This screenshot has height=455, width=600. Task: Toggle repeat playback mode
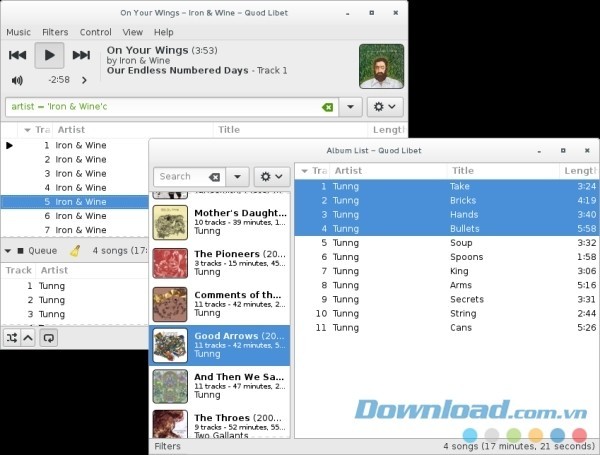(x=48, y=338)
